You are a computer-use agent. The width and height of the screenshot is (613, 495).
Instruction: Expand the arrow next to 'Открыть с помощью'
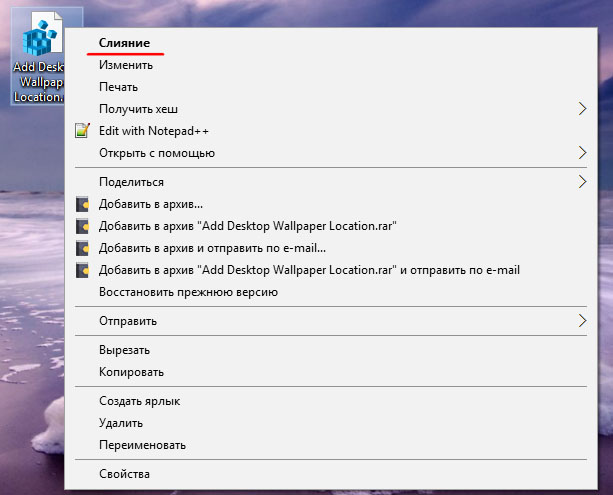[583, 153]
